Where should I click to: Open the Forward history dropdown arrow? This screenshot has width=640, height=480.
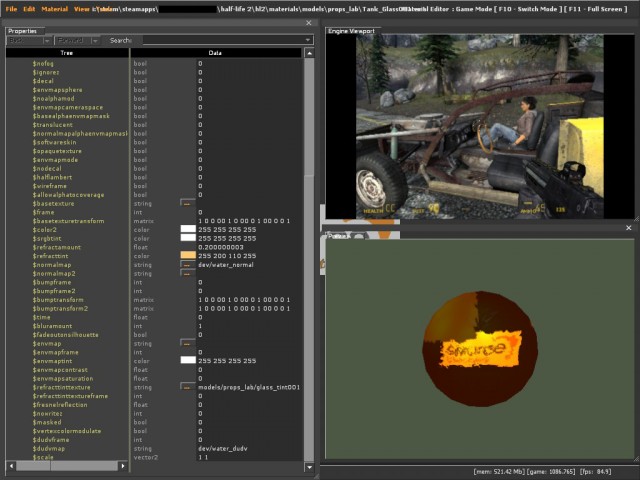(95, 40)
